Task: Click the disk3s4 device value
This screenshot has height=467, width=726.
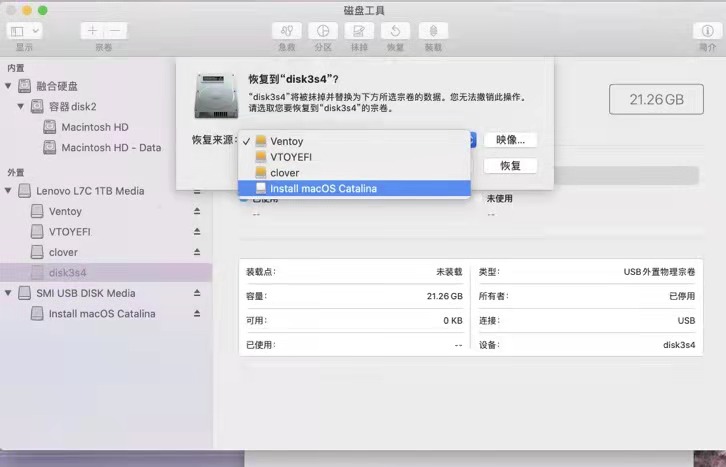Action: (x=679, y=345)
